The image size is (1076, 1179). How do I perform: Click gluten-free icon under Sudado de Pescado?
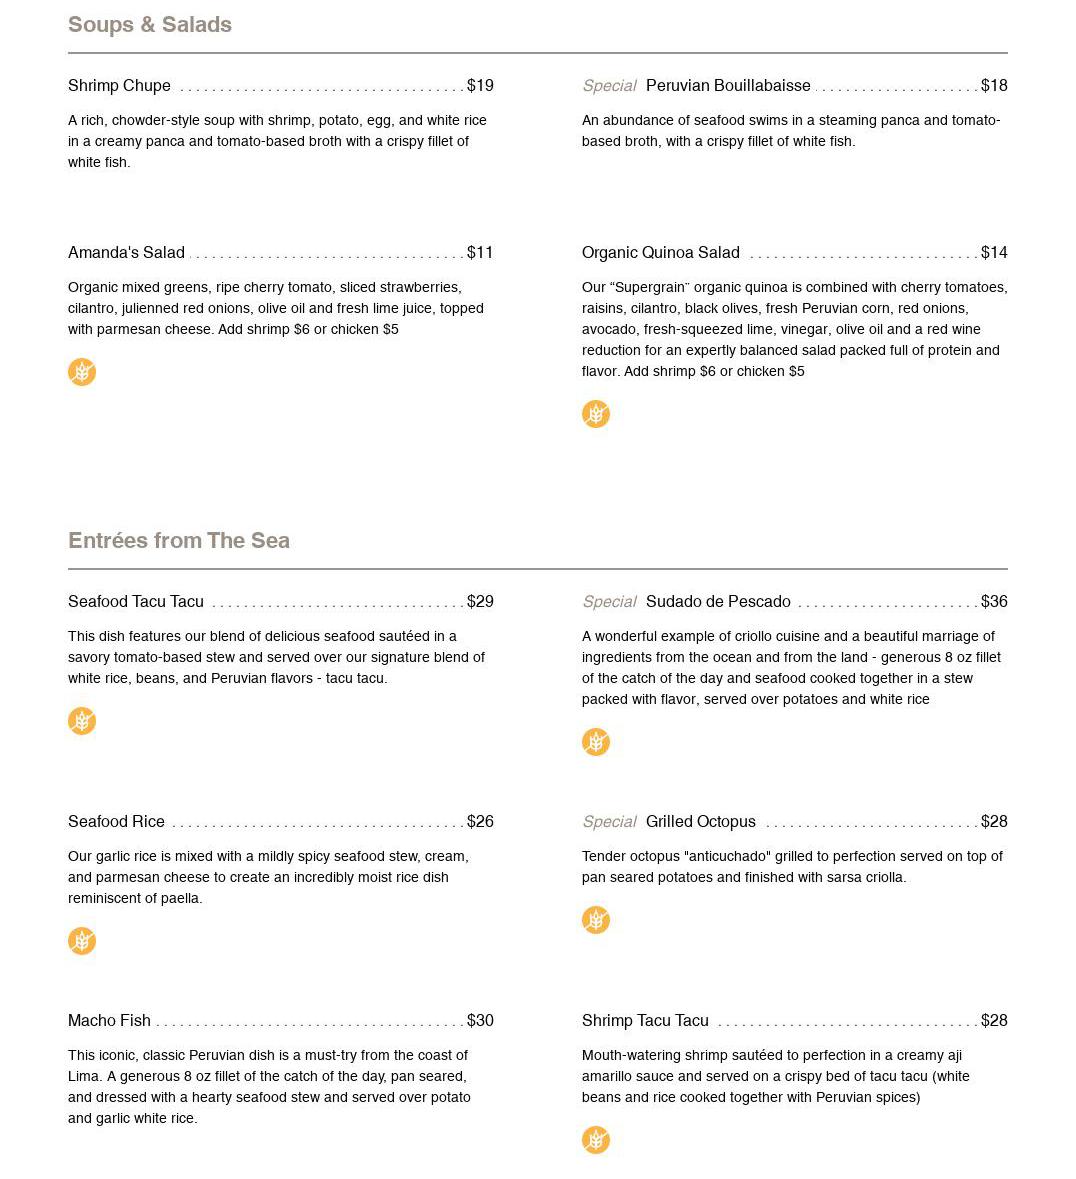click(x=596, y=742)
